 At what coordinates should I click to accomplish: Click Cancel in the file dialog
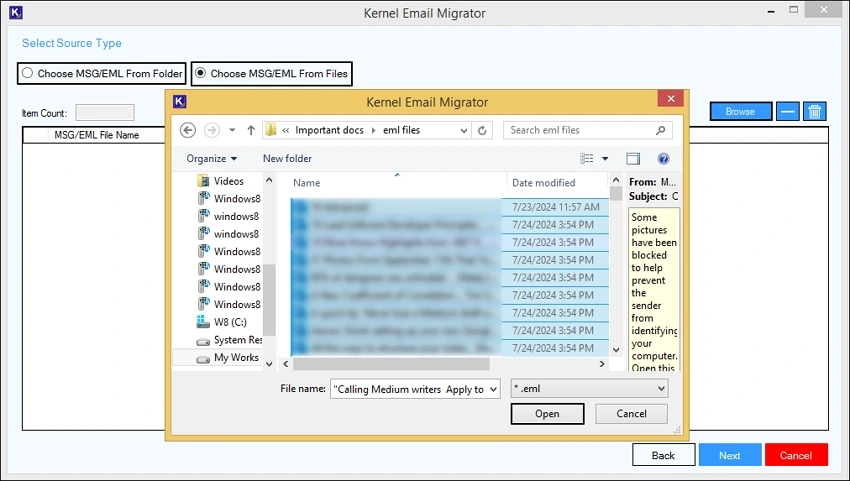pyautogui.click(x=632, y=414)
